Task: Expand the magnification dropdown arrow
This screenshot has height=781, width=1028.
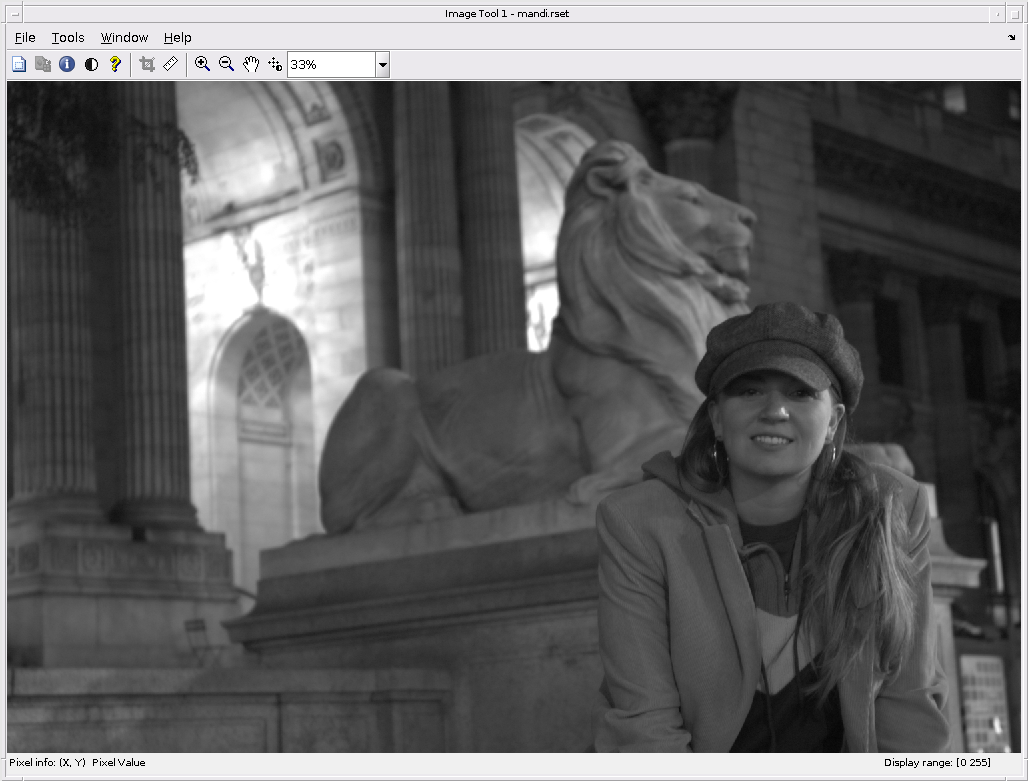Action: tap(383, 65)
